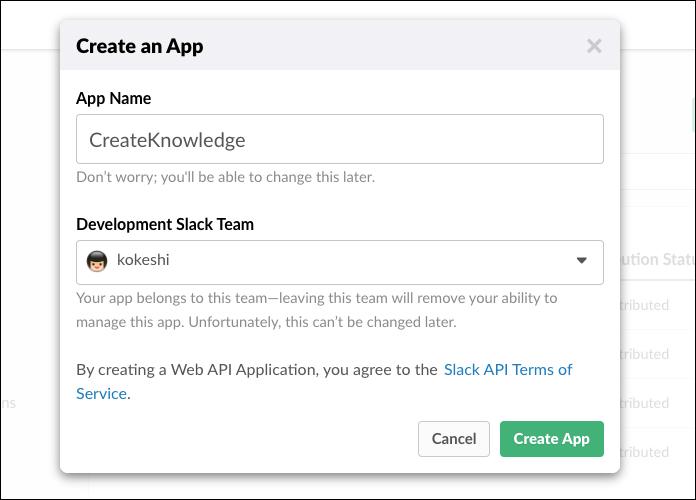This screenshot has width=696, height=500.
Task: Close the Create an App dialog
Action: 594,46
